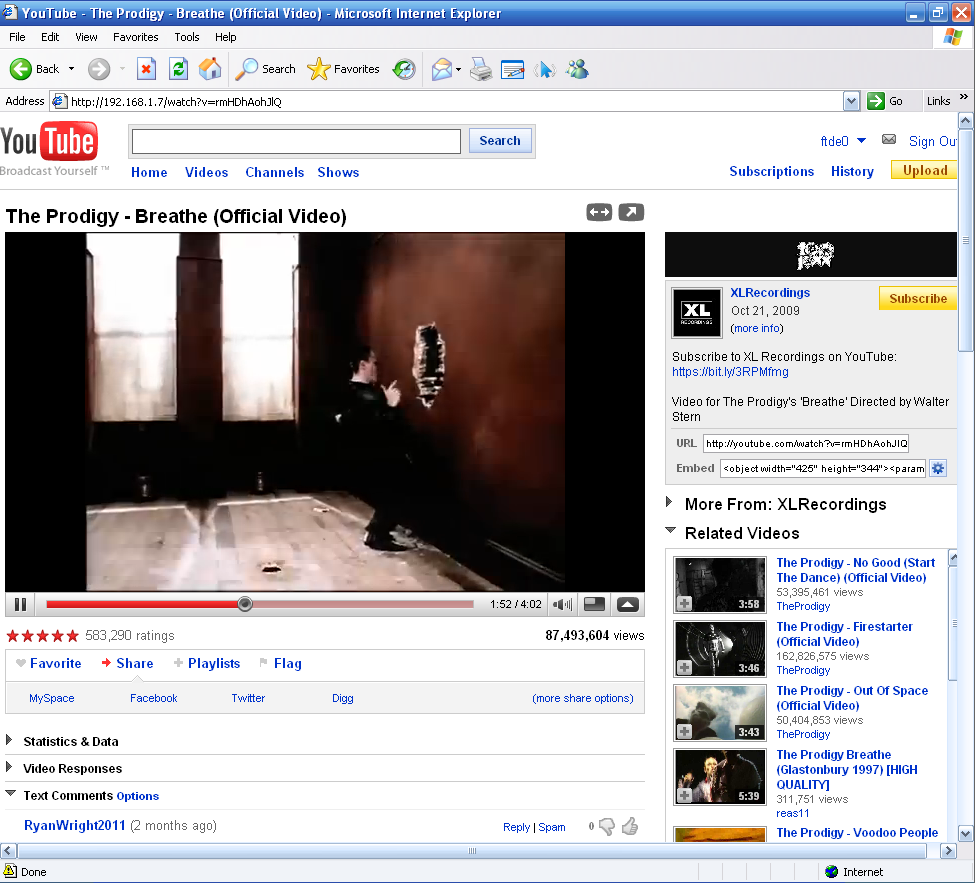
Task: Open the Messenger people toolbar icon
Action: pos(578,69)
